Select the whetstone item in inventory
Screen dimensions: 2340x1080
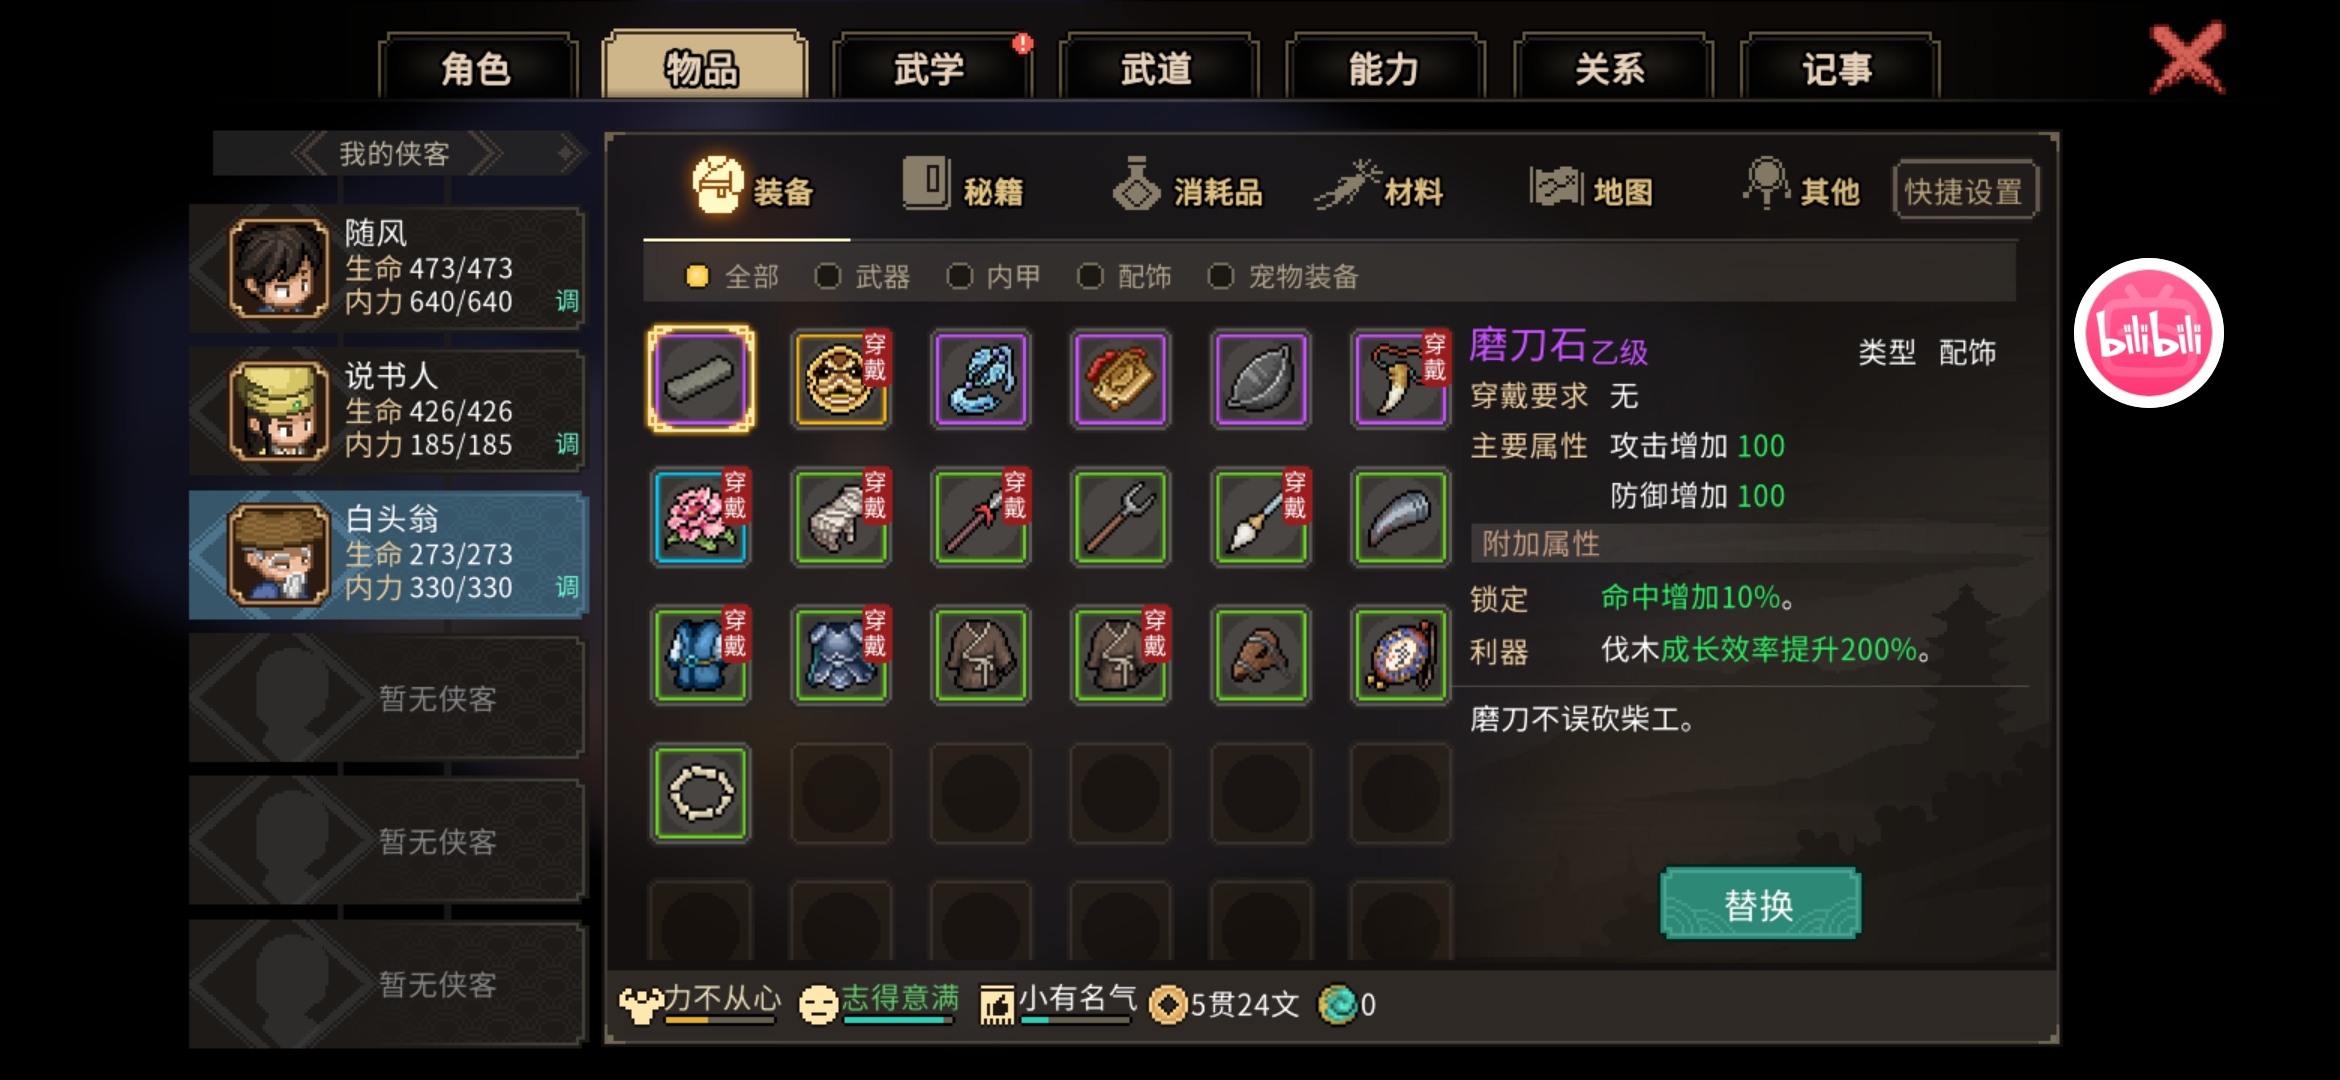tap(700, 379)
